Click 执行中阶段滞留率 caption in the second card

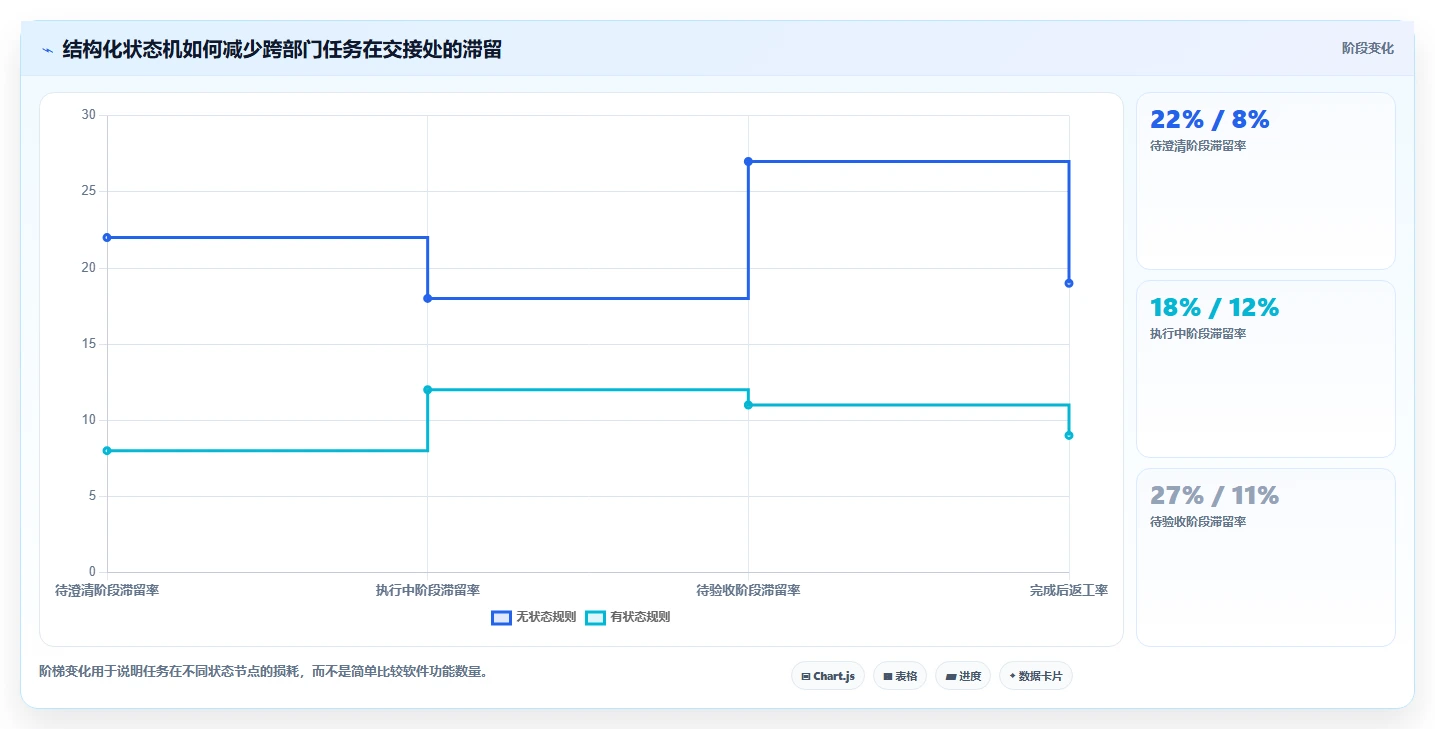pos(1198,334)
